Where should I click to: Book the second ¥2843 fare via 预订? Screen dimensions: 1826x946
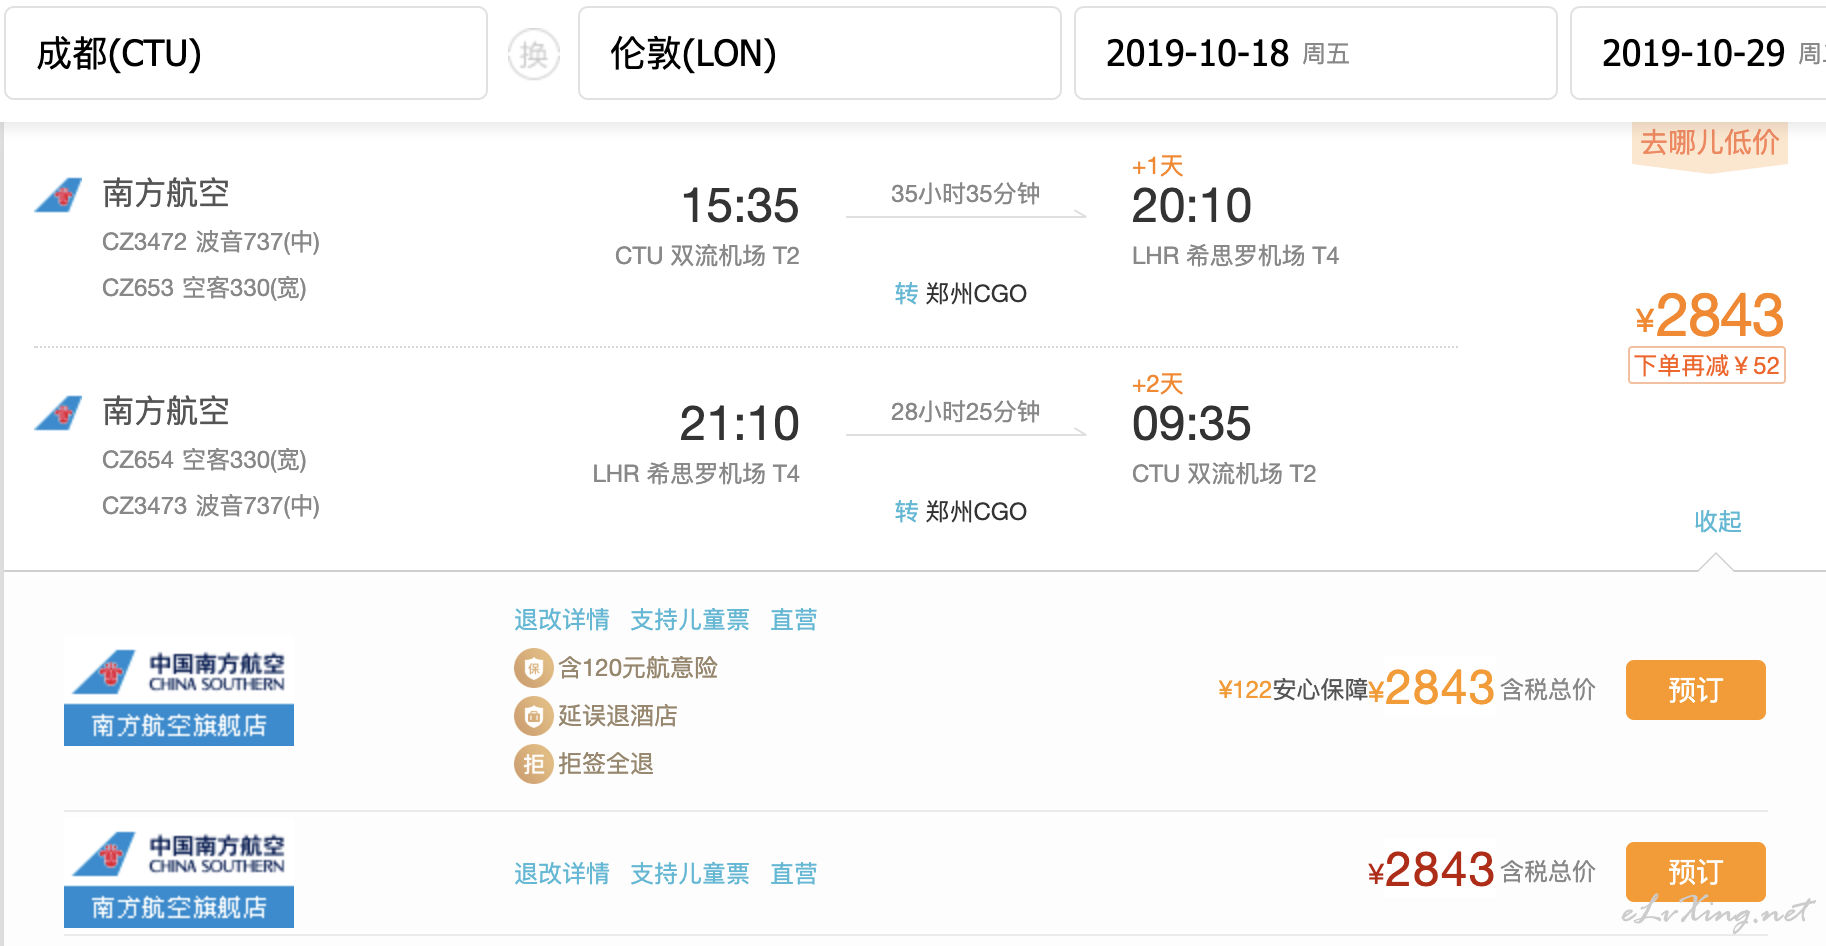[1695, 872]
